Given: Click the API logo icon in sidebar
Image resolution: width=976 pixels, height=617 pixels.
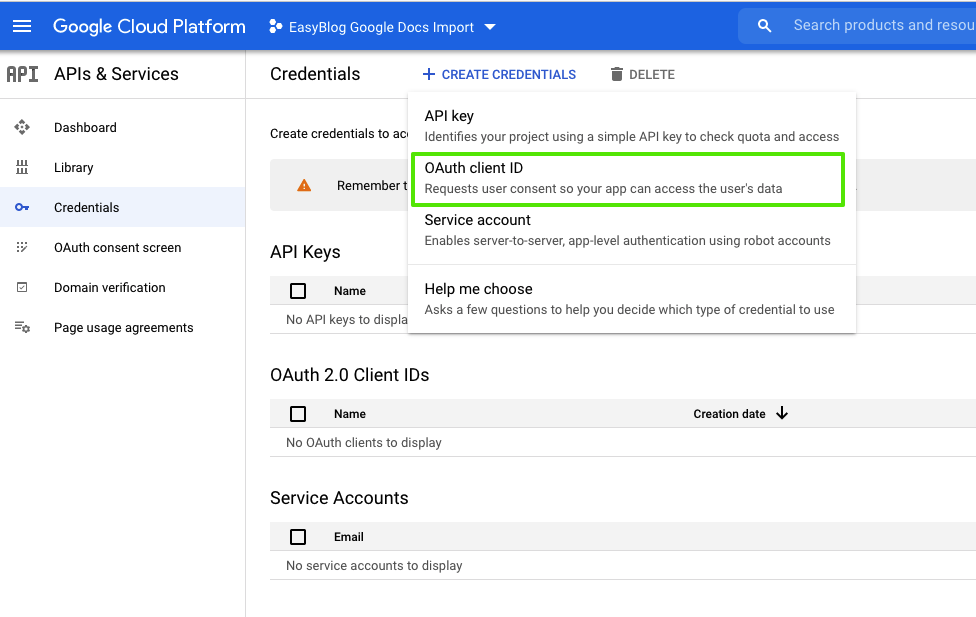Looking at the screenshot, I should tap(22, 74).
